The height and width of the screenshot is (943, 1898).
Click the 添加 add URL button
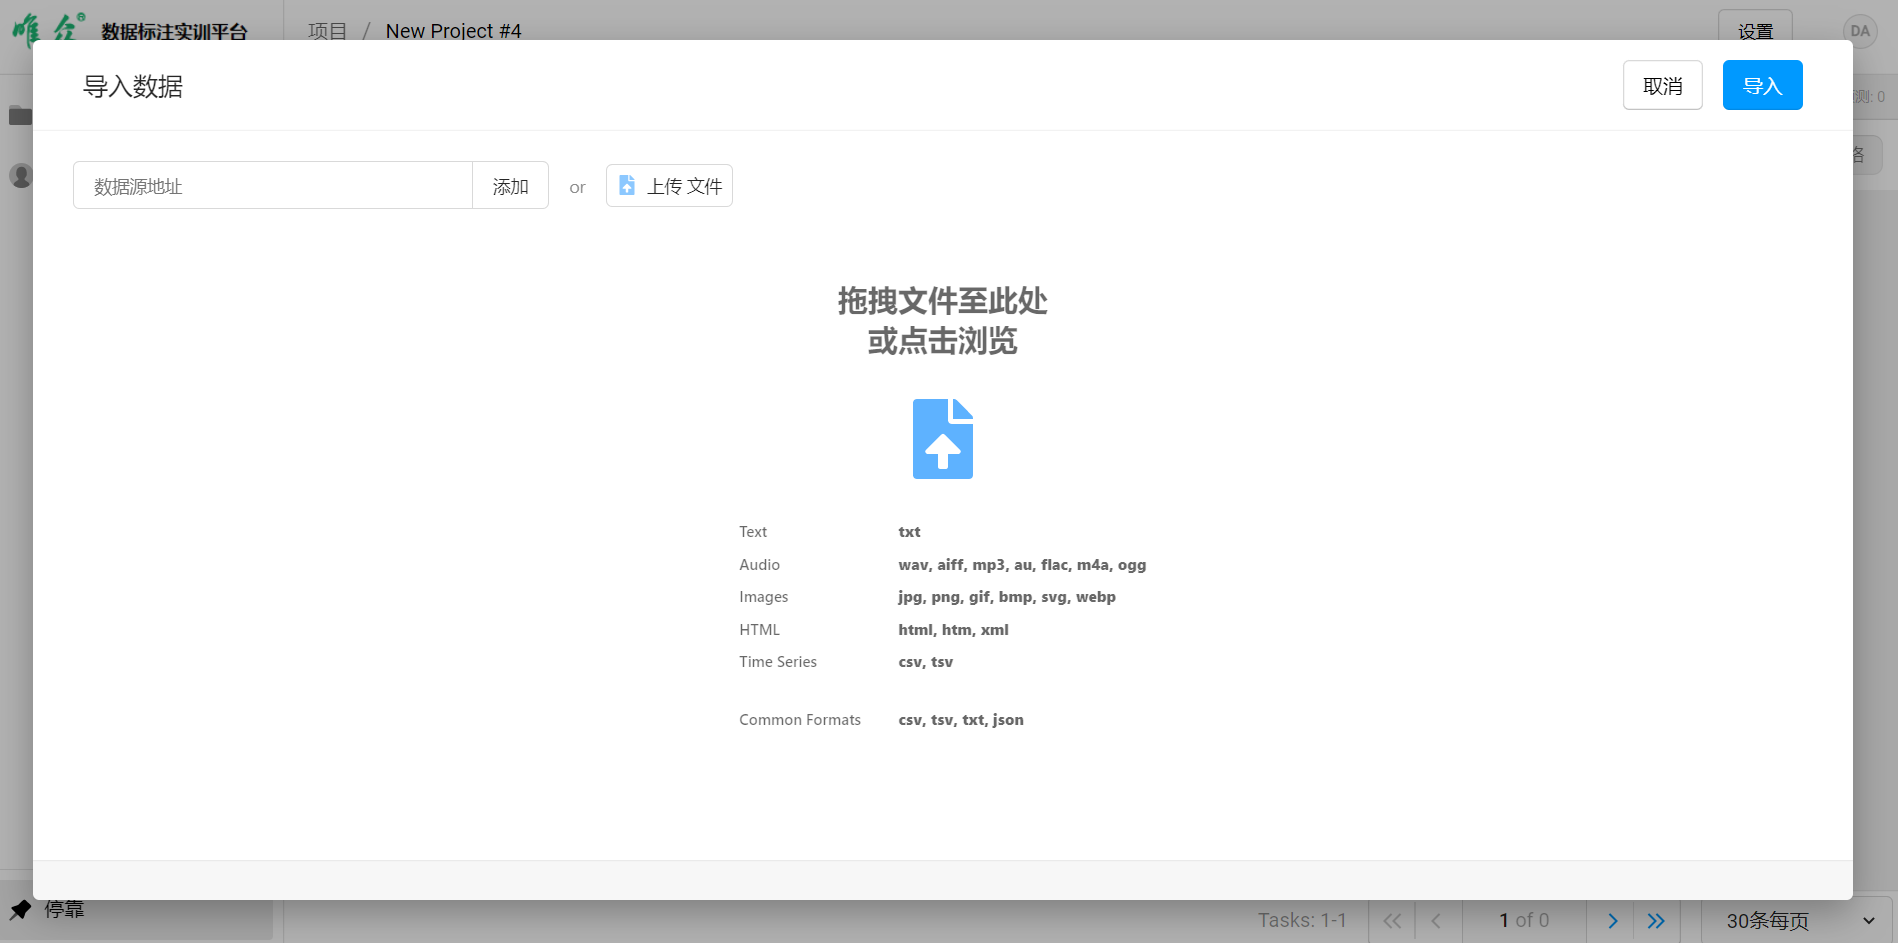tap(510, 186)
